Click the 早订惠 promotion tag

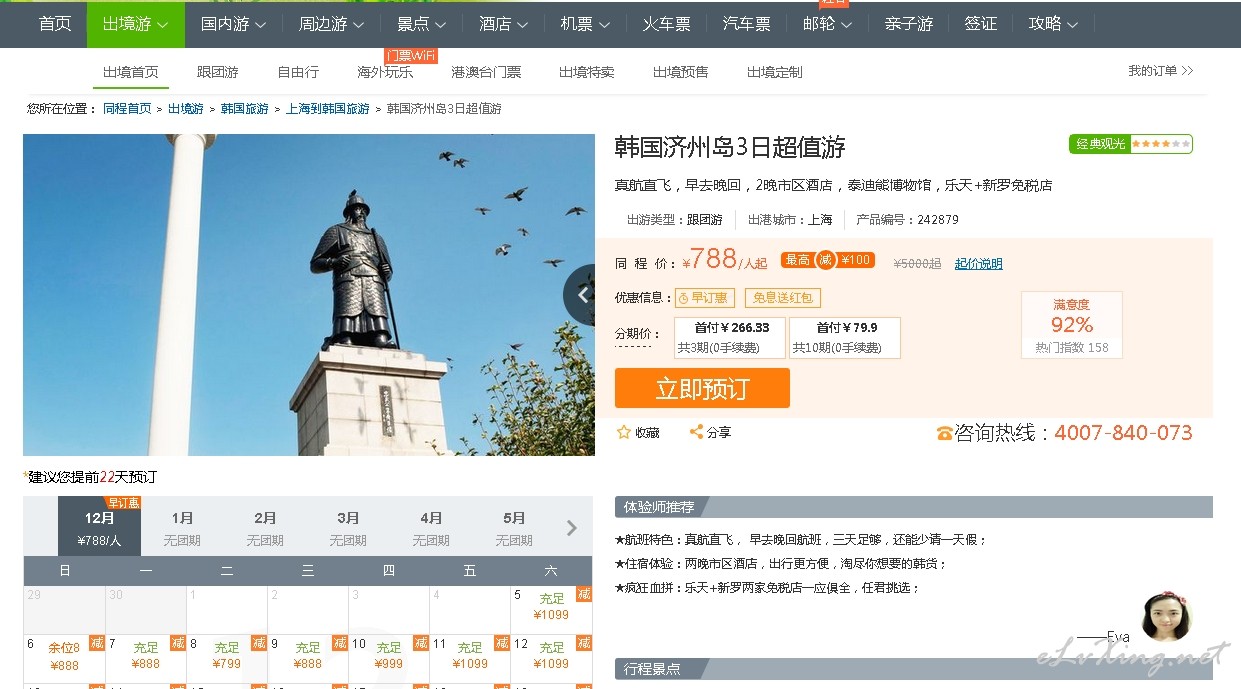point(705,298)
